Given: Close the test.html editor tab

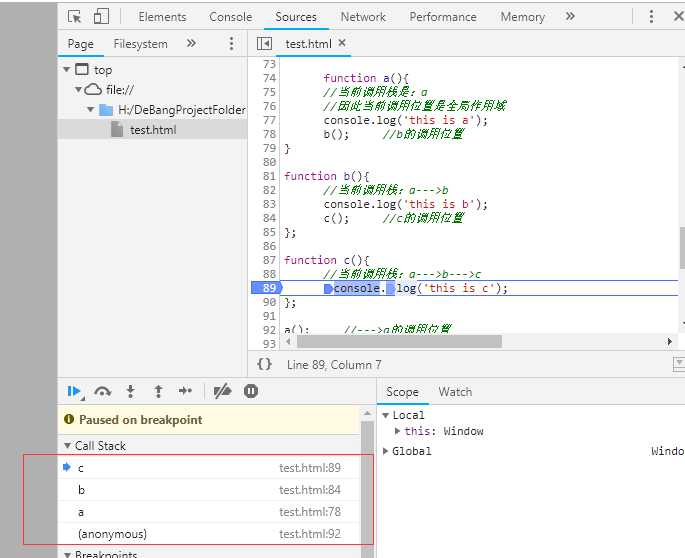Looking at the screenshot, I should 342,42.
